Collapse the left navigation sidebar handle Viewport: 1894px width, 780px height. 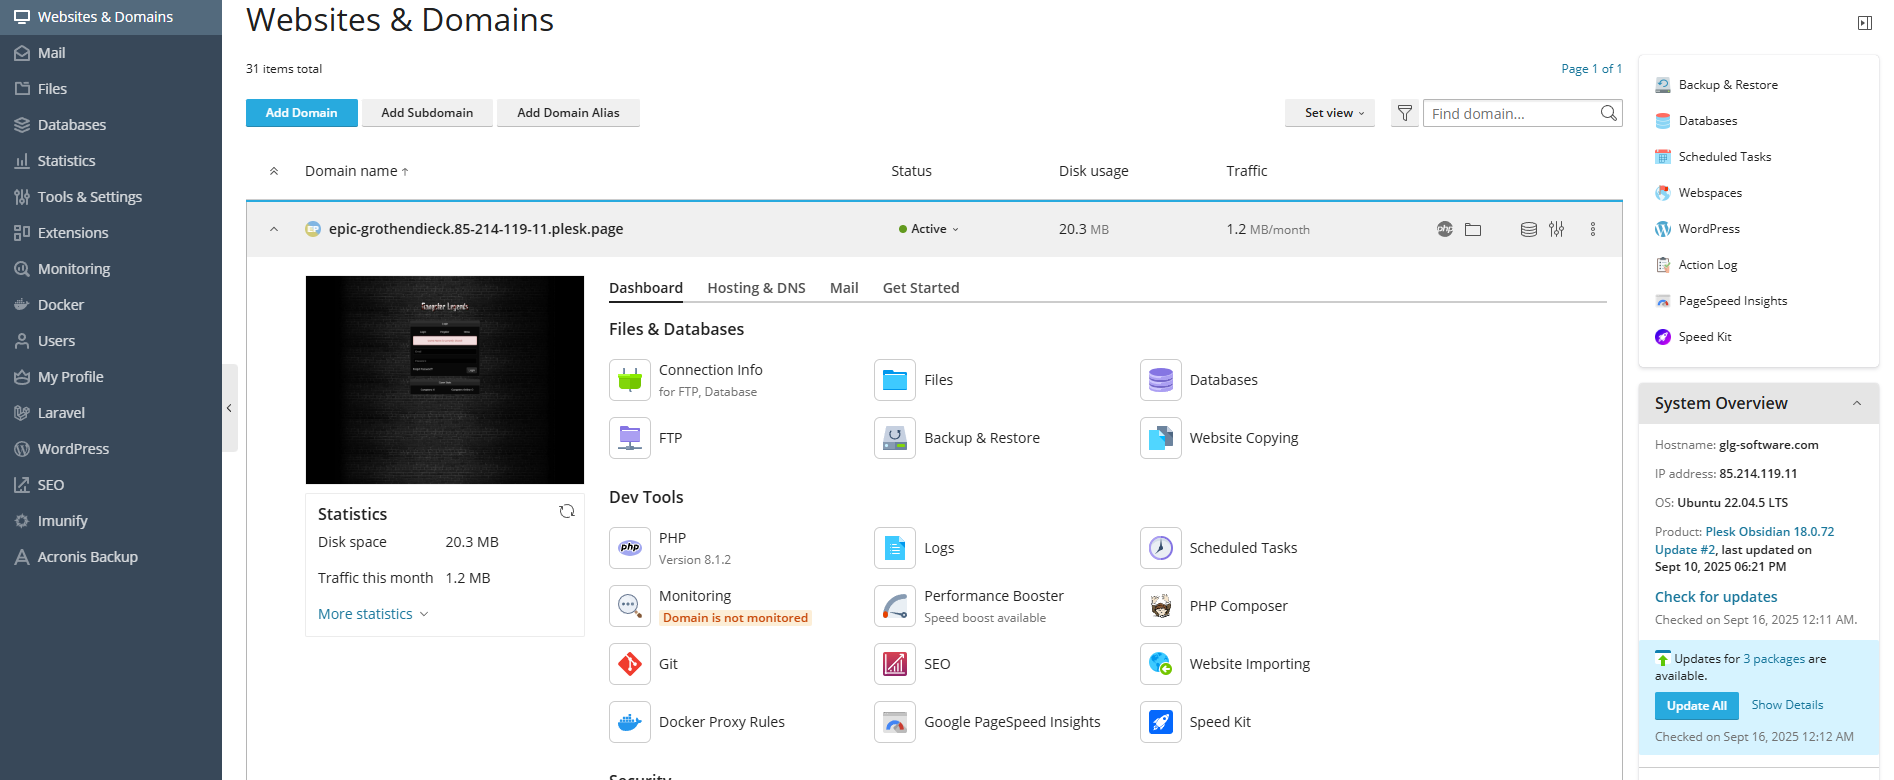pyautogui.click(x=229, y=408)
